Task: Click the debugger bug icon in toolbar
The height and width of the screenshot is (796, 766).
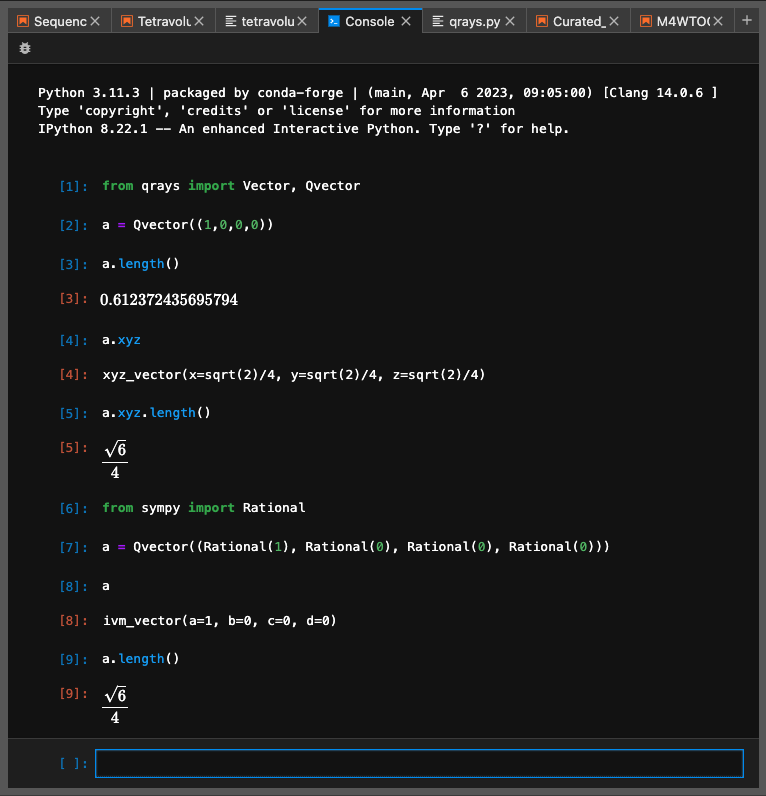Action: coord(25,48)
